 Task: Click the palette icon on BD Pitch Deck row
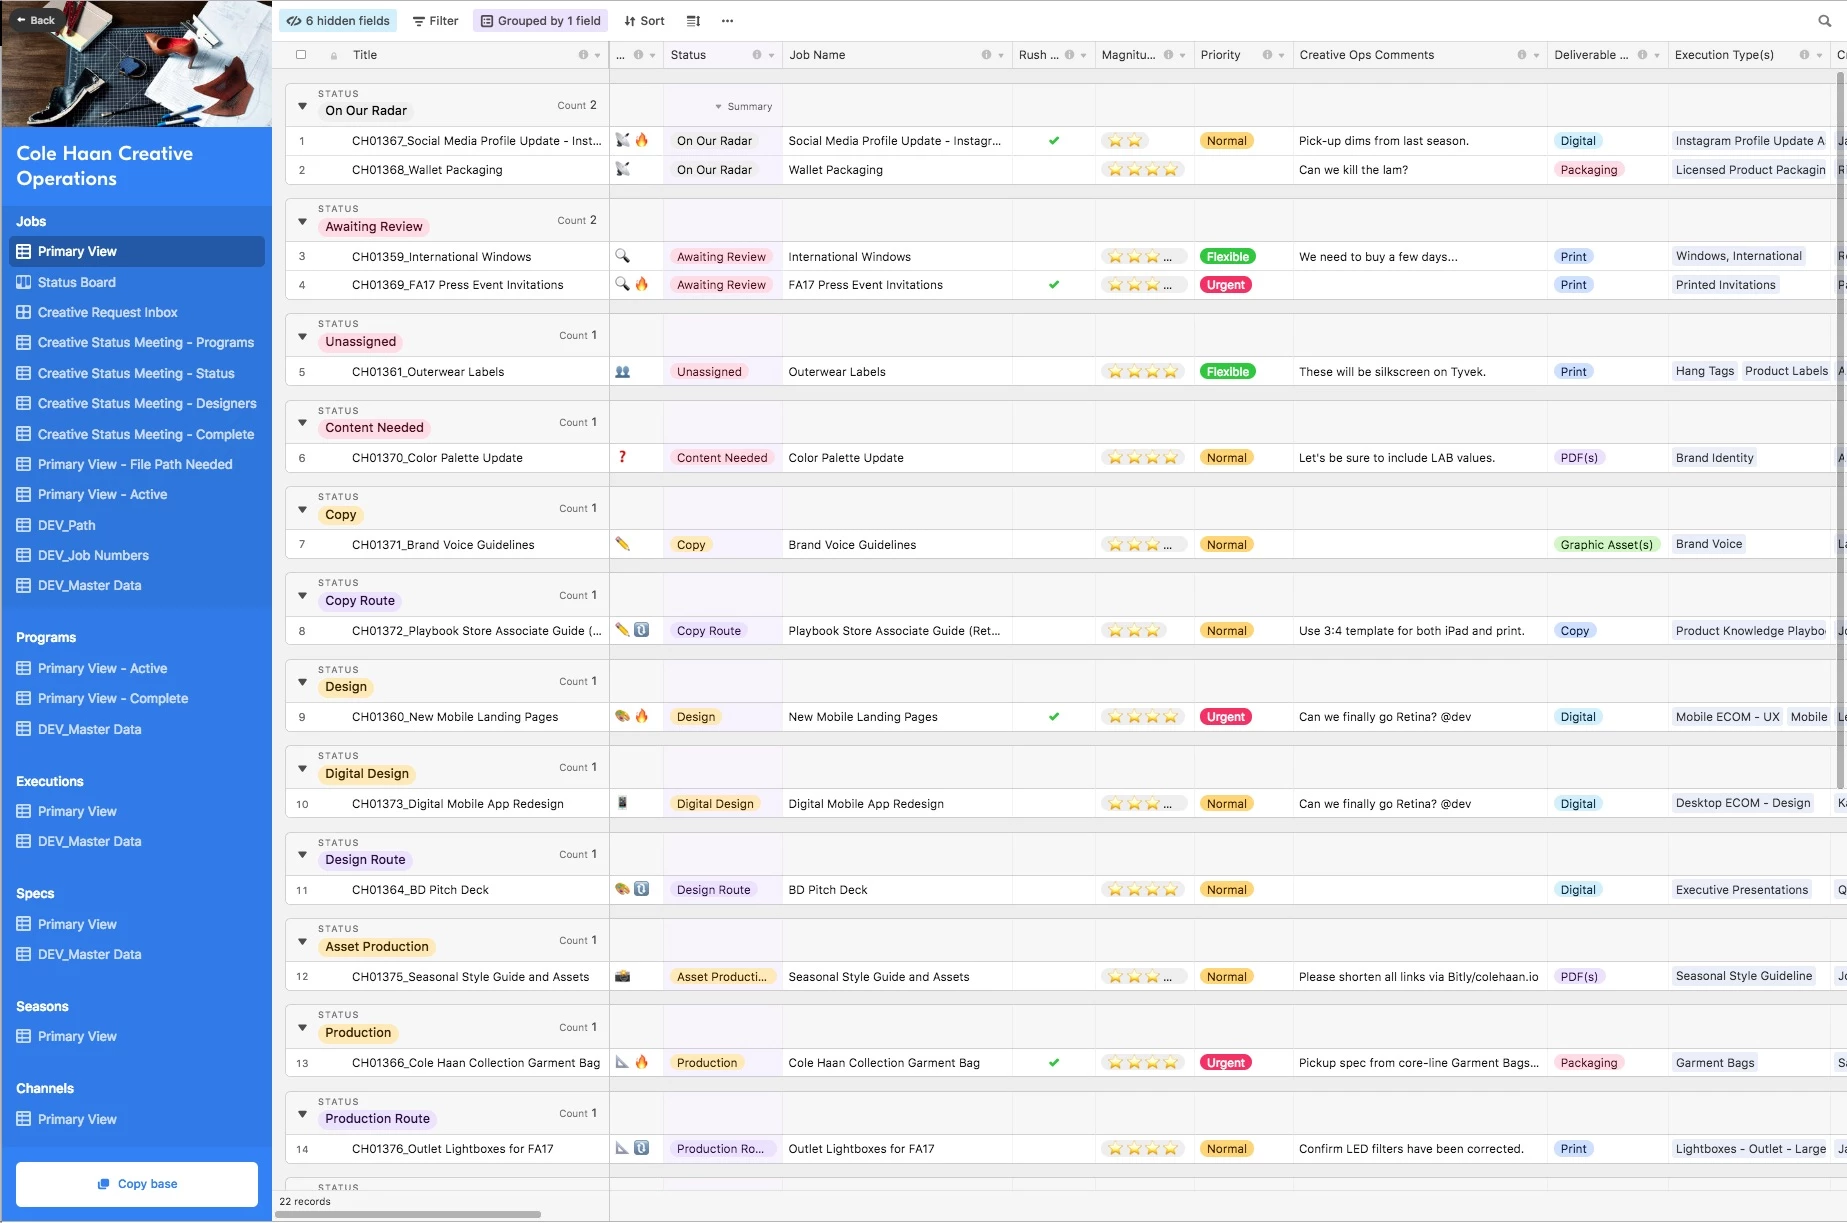(622, 889)
